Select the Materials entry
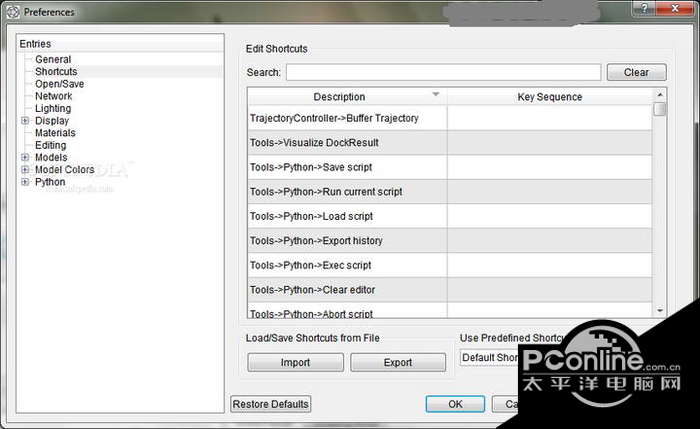This screenshot has height=429, width=700. (x=55, y=133)
